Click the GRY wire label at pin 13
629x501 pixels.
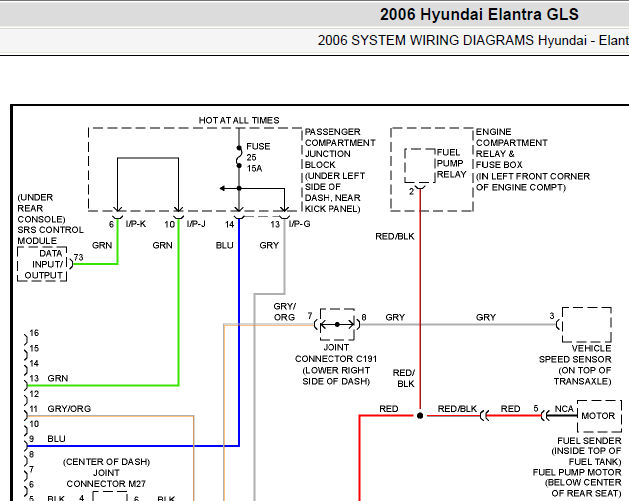pos(269,245)
